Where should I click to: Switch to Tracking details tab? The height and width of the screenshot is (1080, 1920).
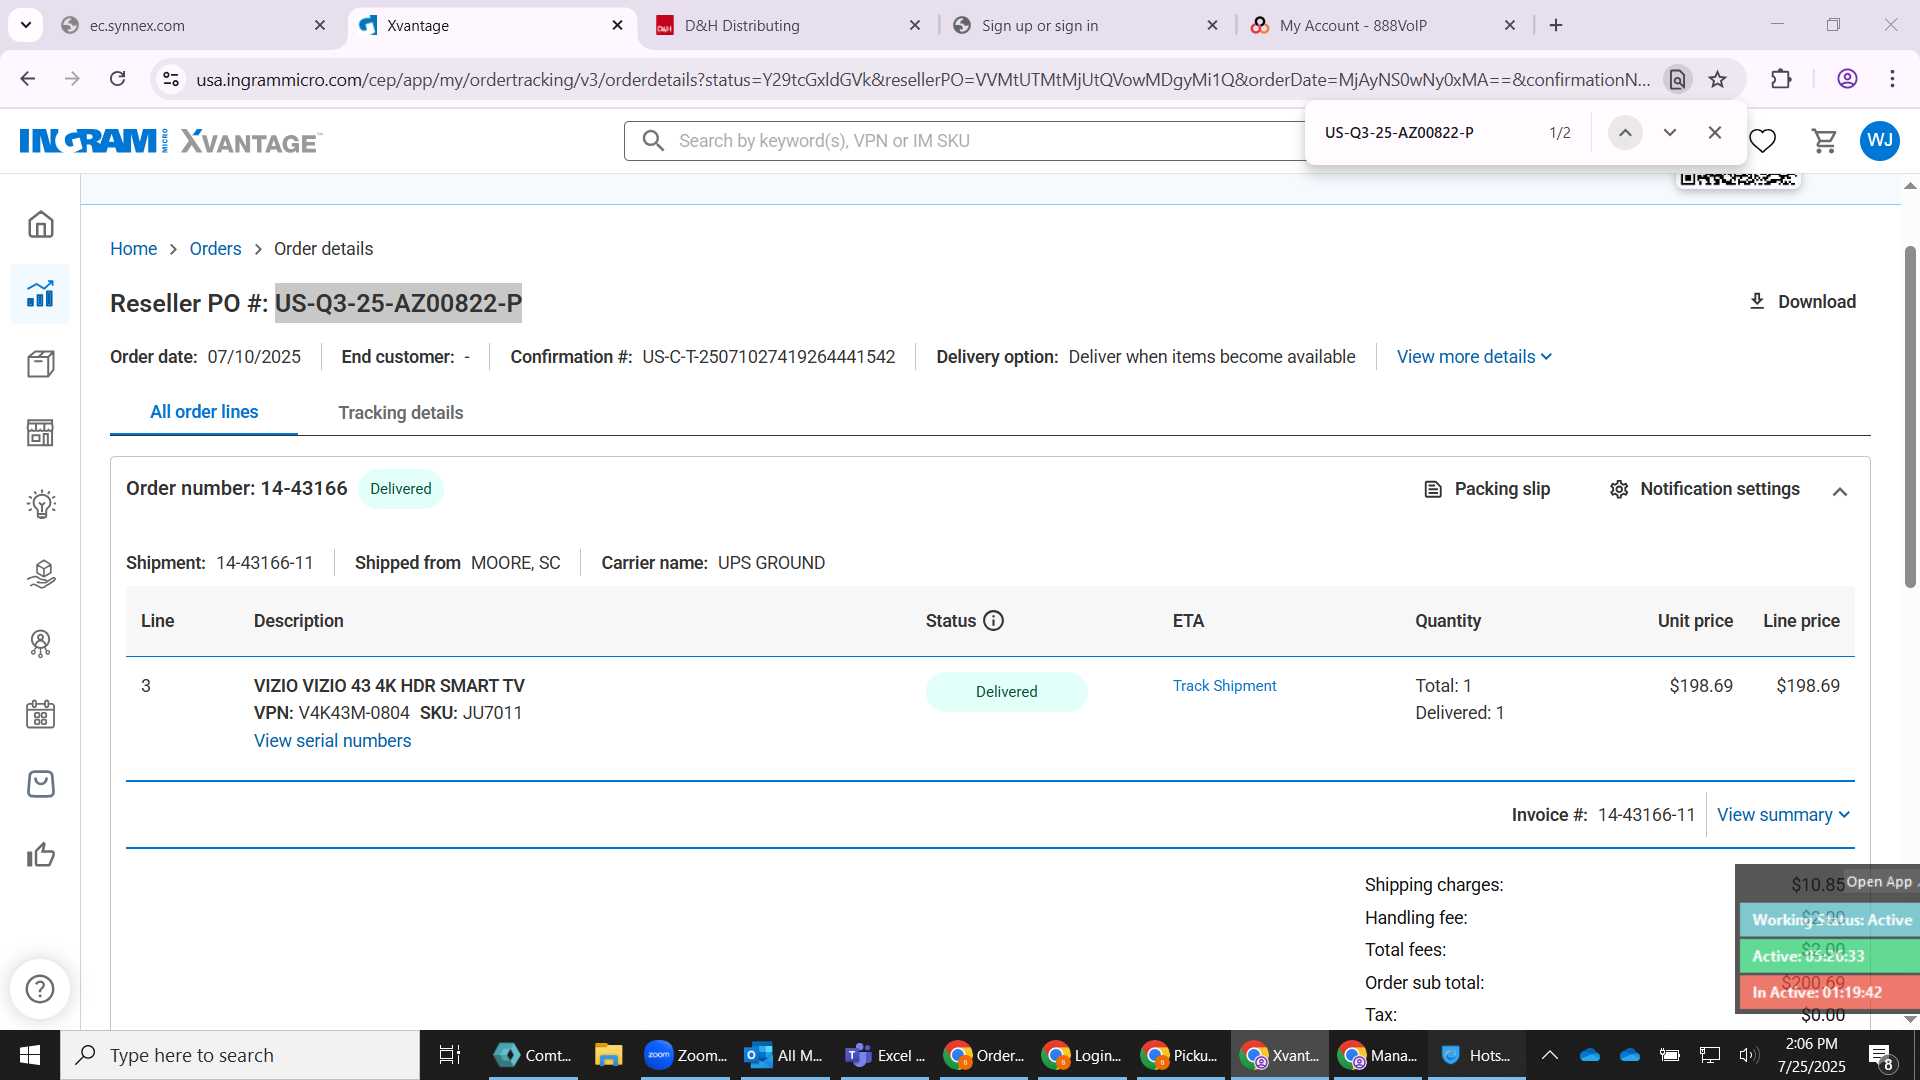[400, 413]
